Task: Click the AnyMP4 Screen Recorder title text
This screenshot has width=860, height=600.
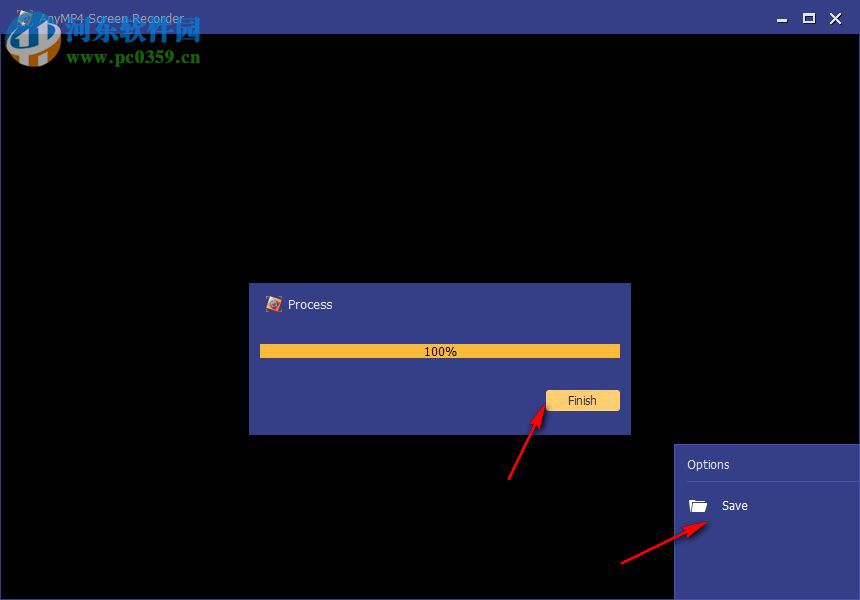Action: tap(113, 18)
